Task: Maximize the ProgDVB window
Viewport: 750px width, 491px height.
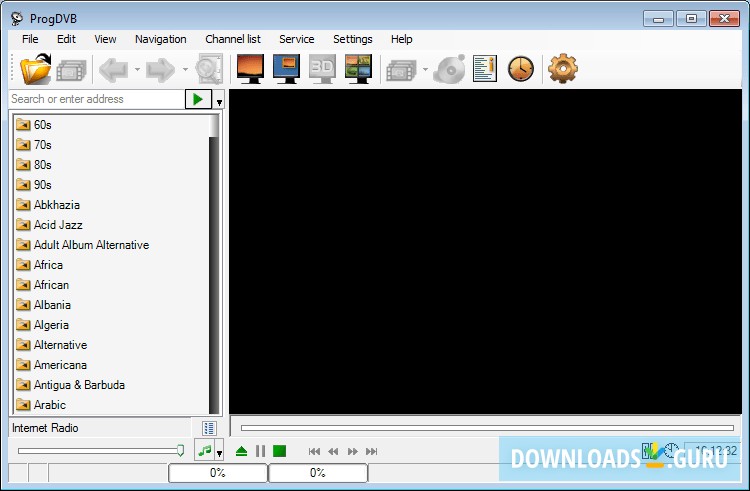Action: [x=691, y=19]
